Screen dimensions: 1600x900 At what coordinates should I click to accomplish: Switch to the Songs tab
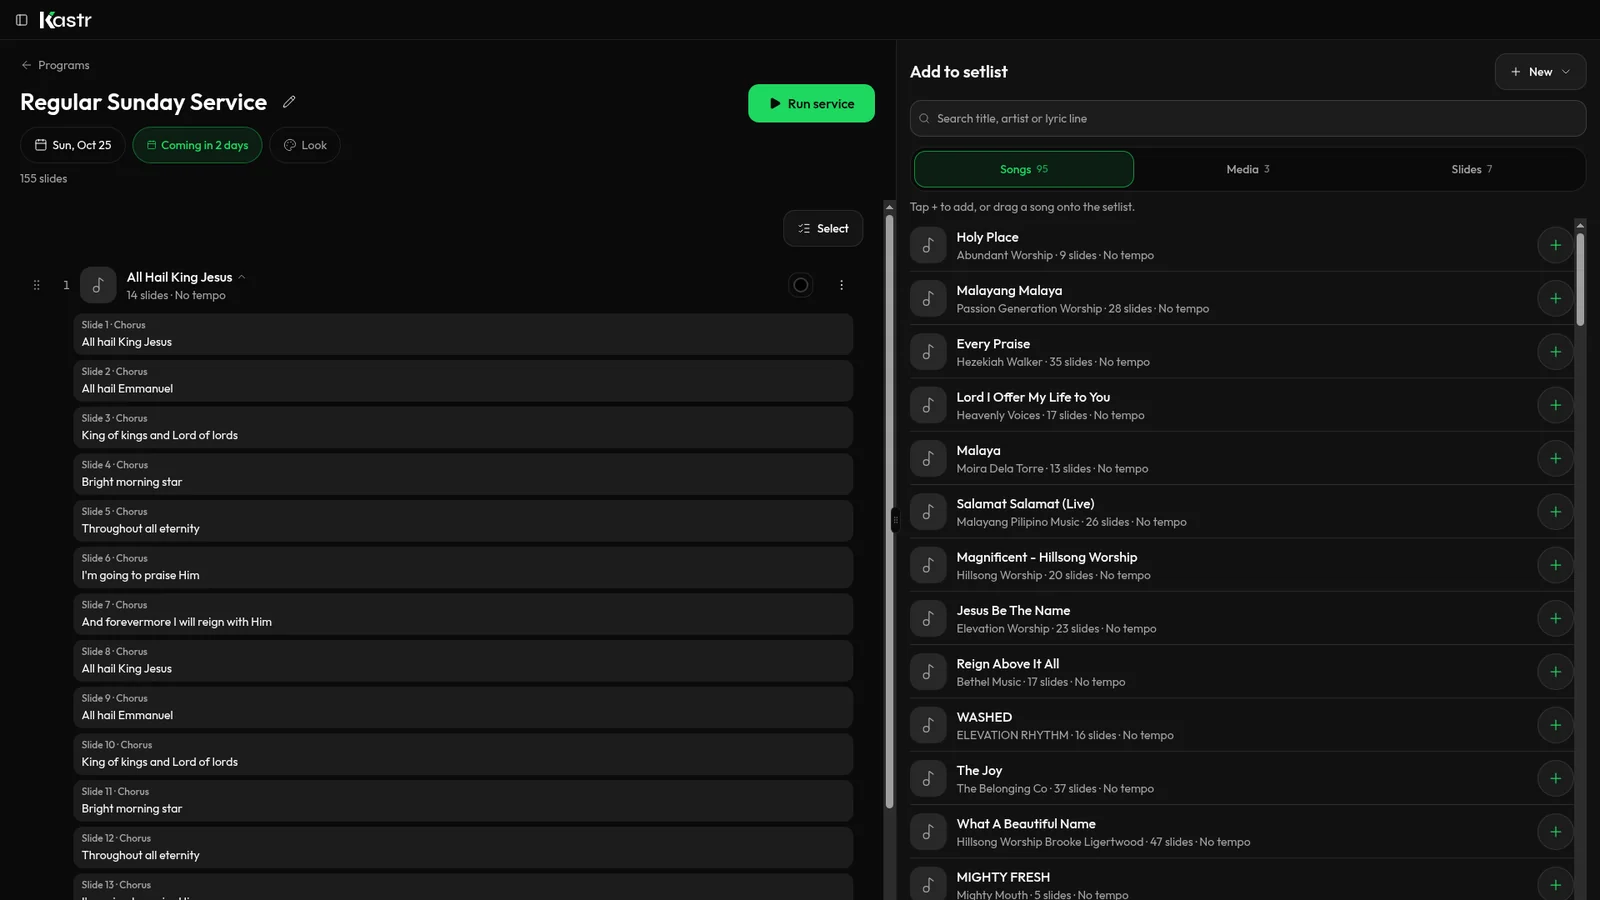coord(1024,169)
